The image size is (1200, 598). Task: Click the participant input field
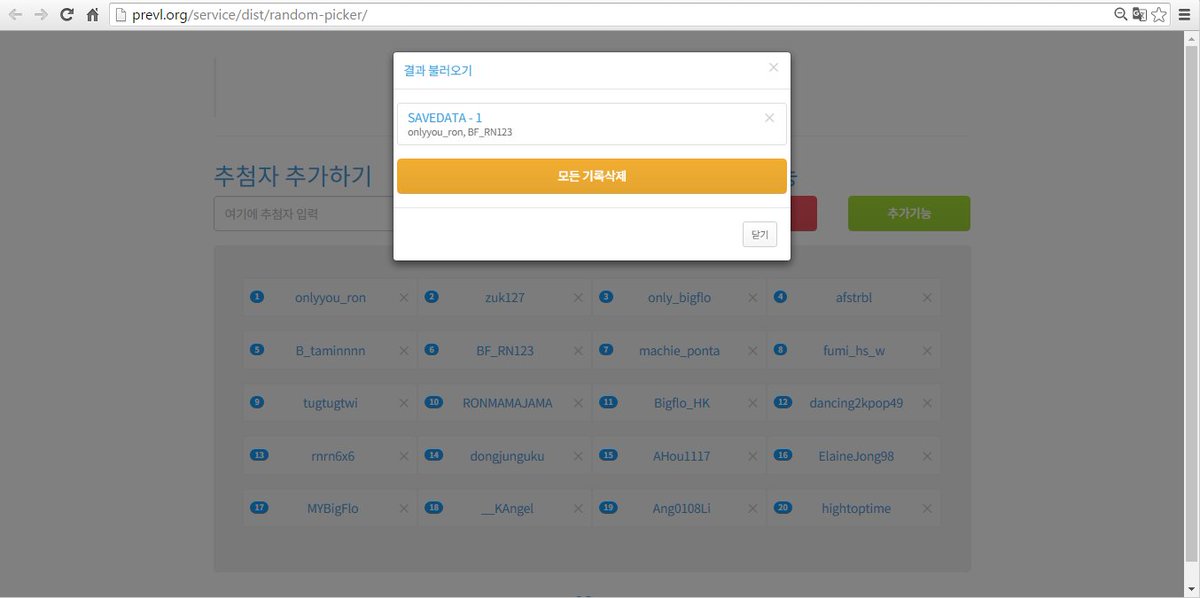click(x=303, y=214)
